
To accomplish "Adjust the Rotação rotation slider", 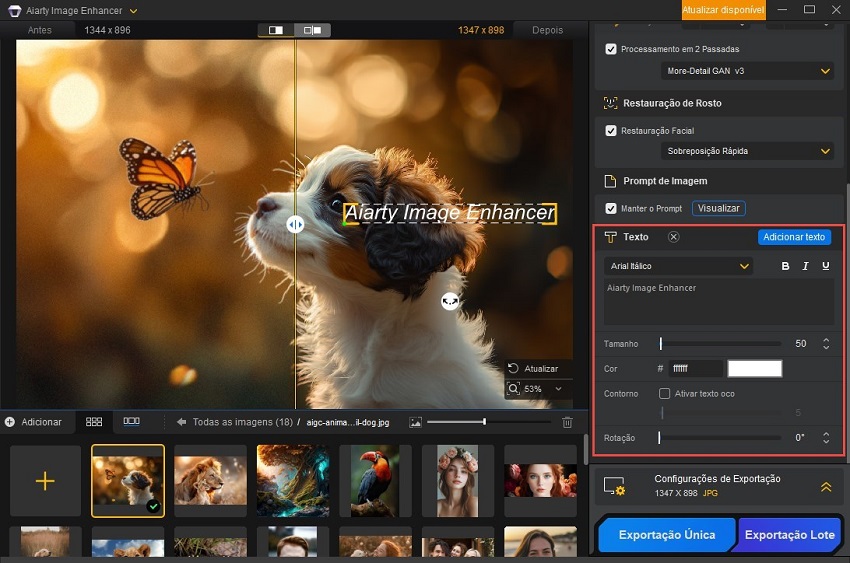I will 720,438.
